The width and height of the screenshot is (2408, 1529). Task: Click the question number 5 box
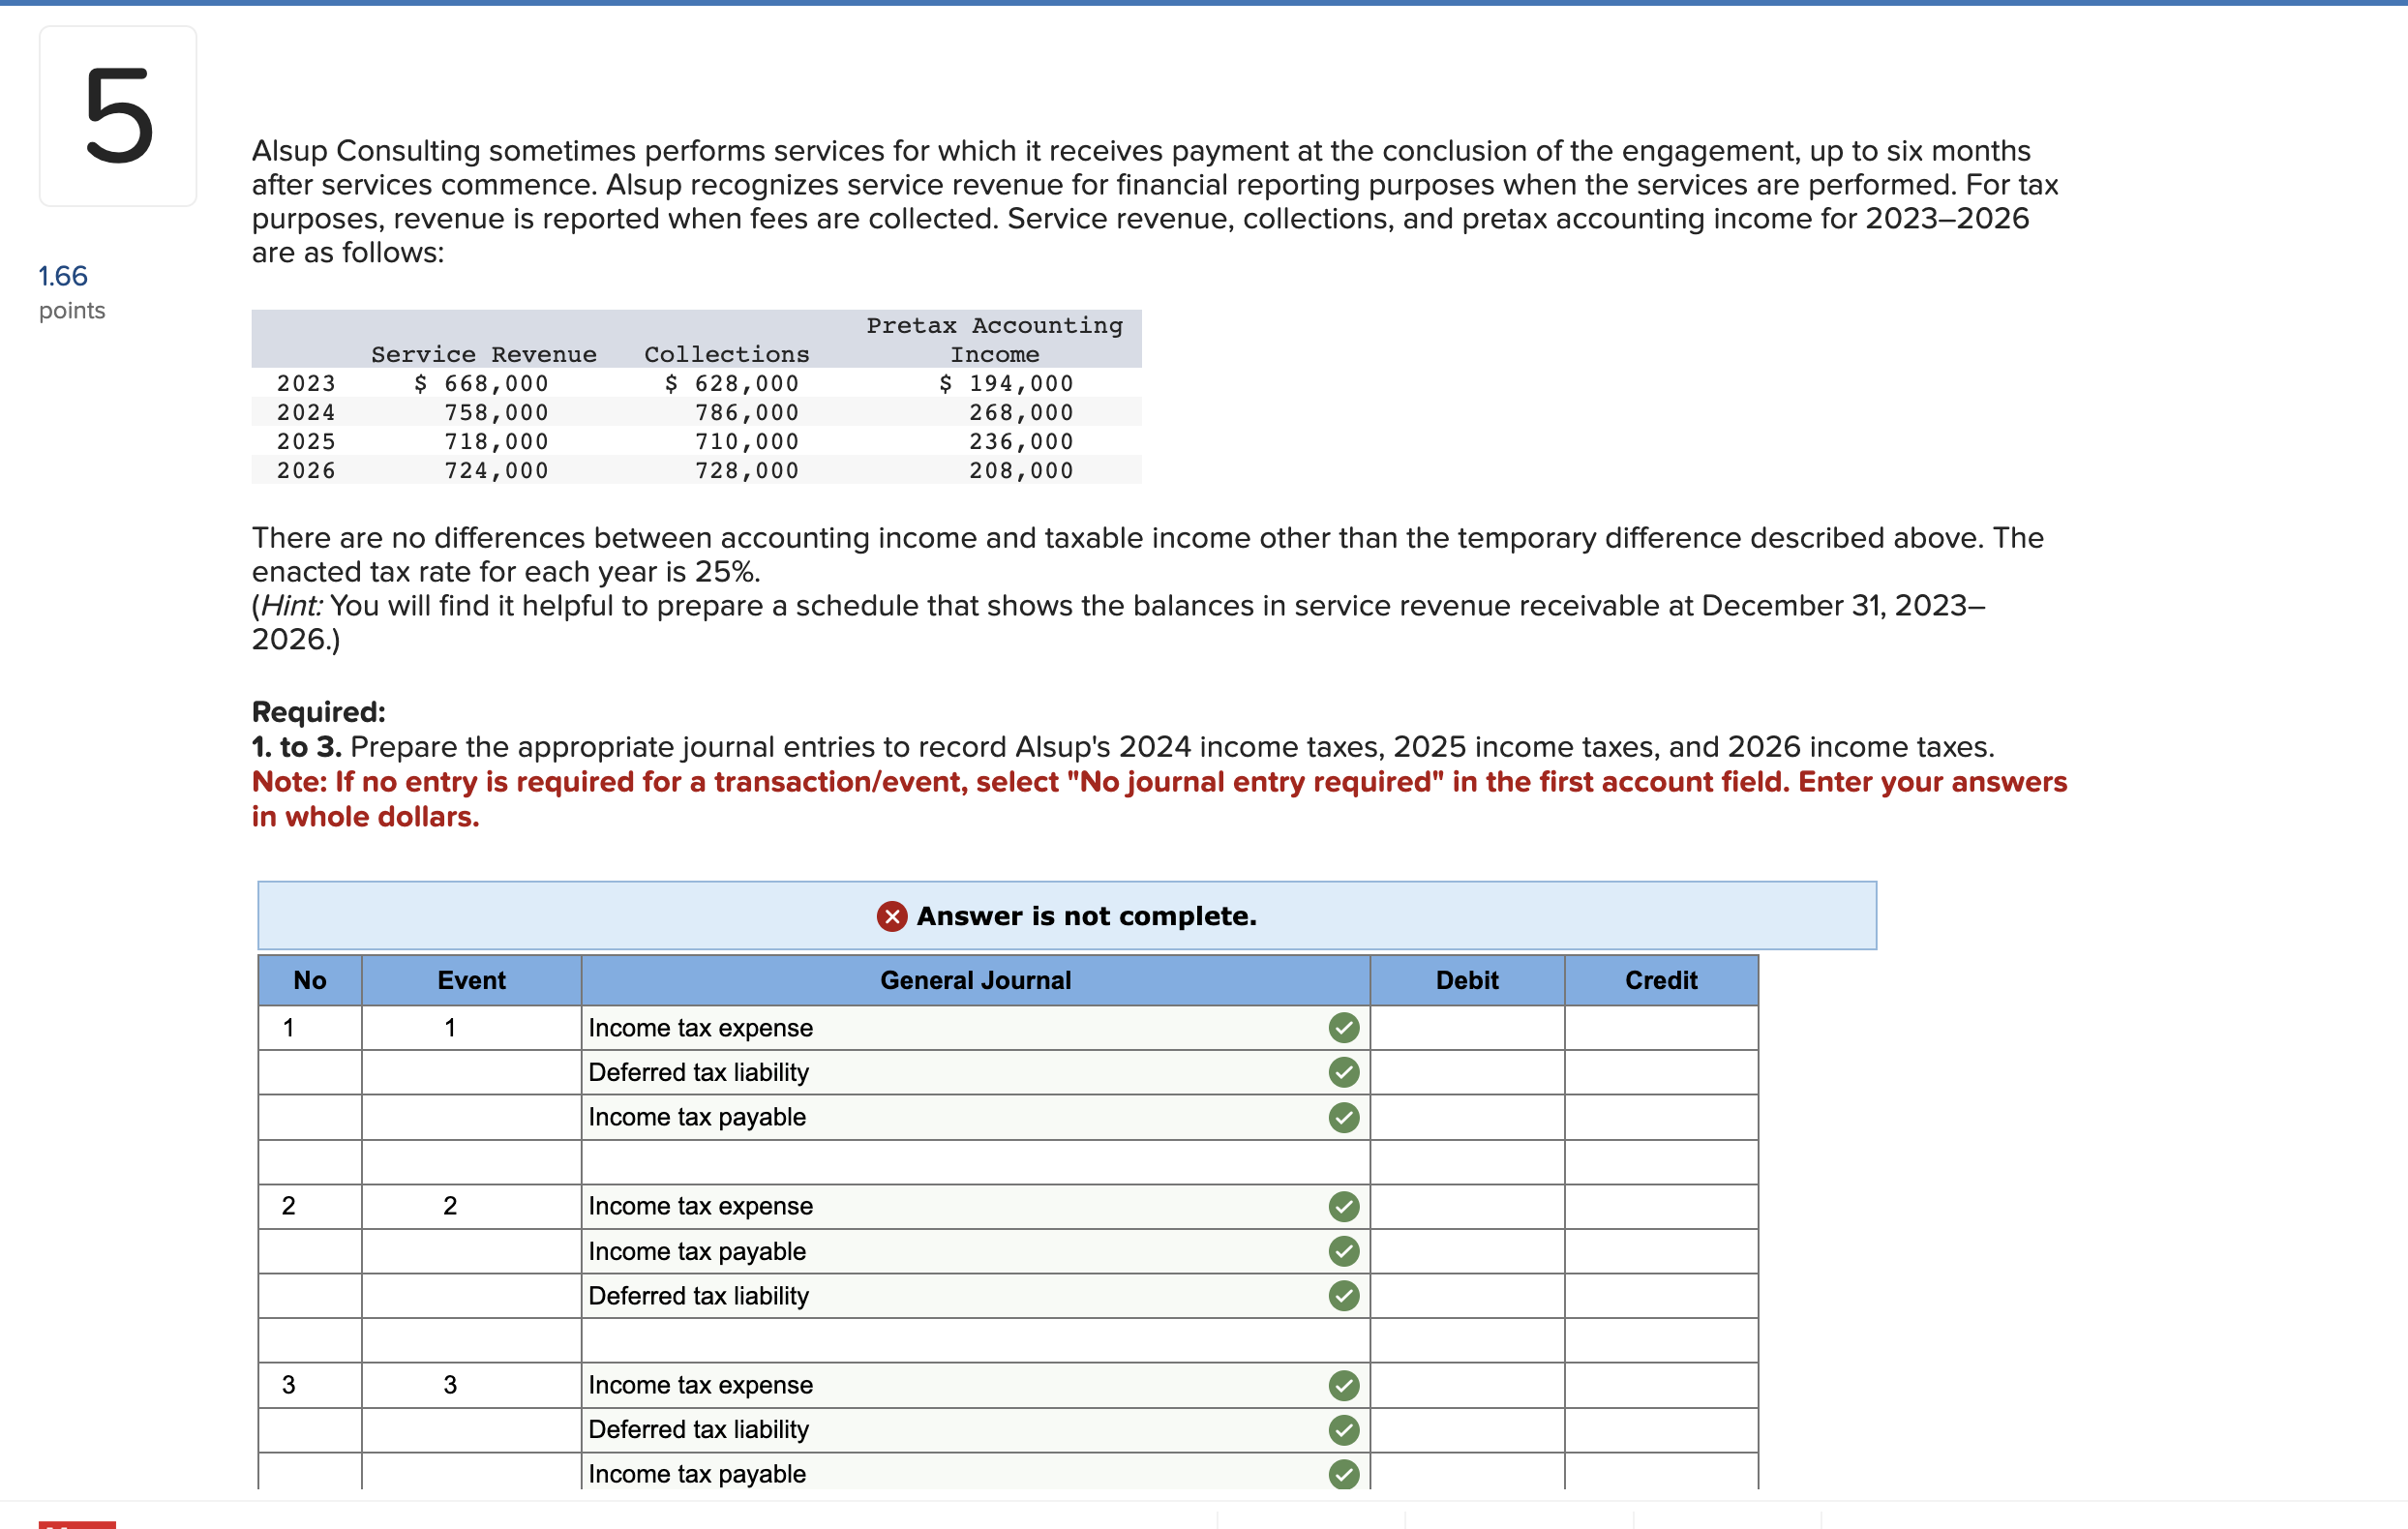coord(118,116)
